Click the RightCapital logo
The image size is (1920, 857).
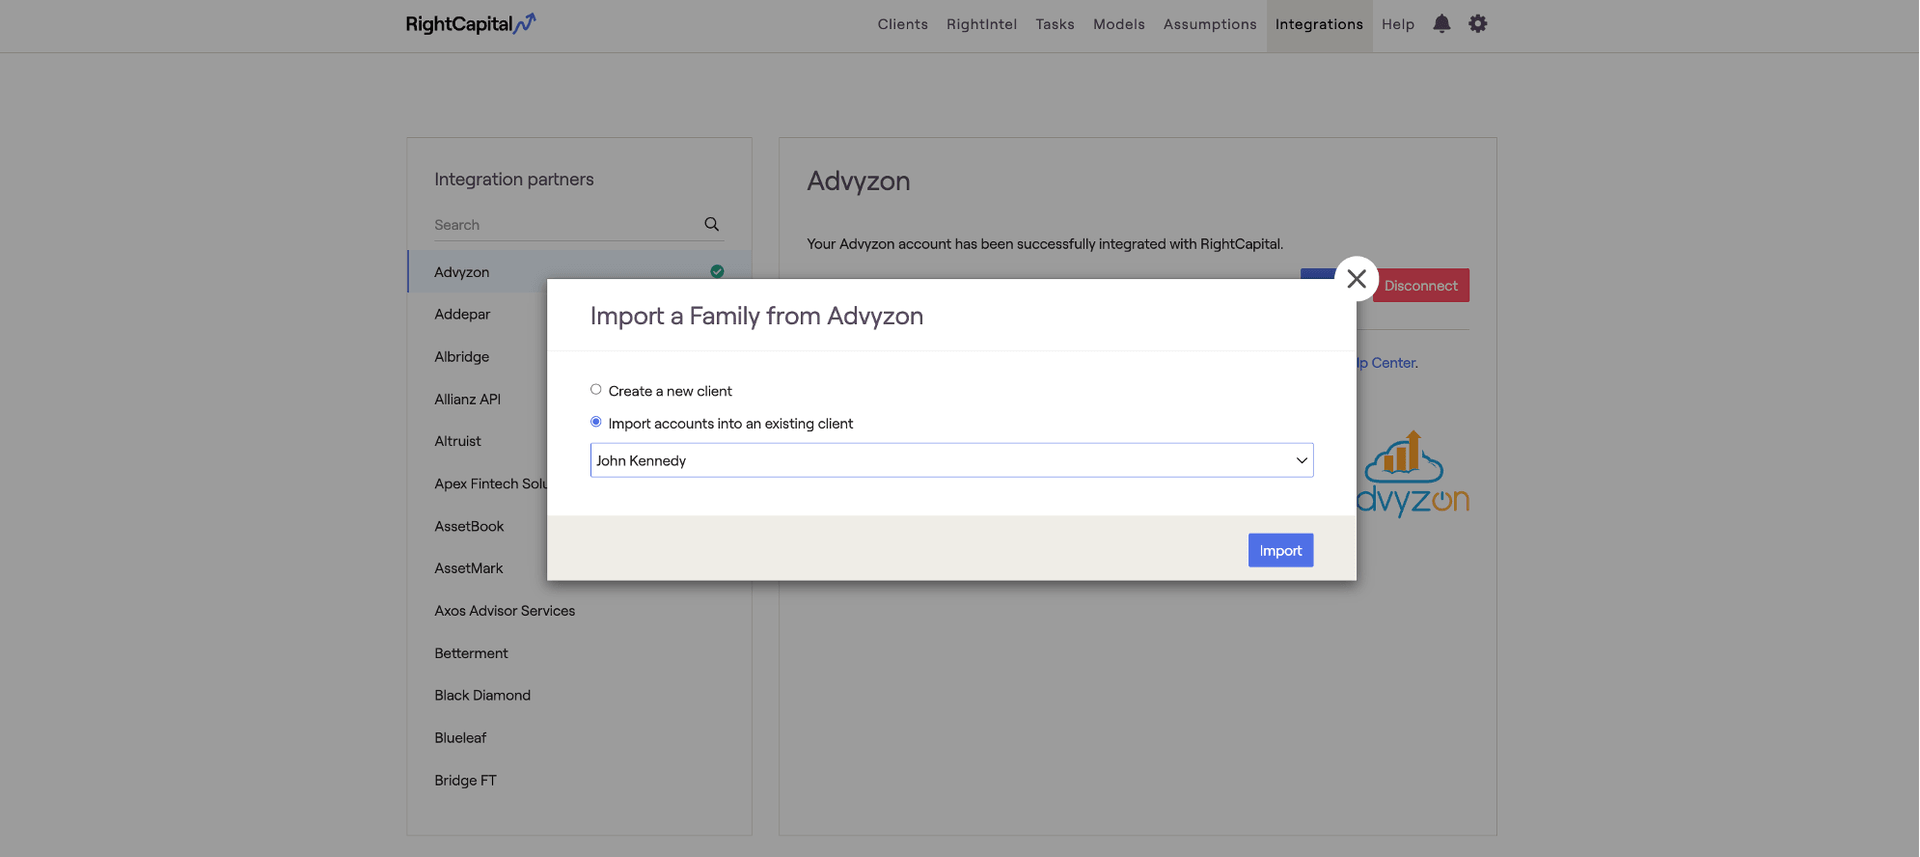(x=470, y=24)
